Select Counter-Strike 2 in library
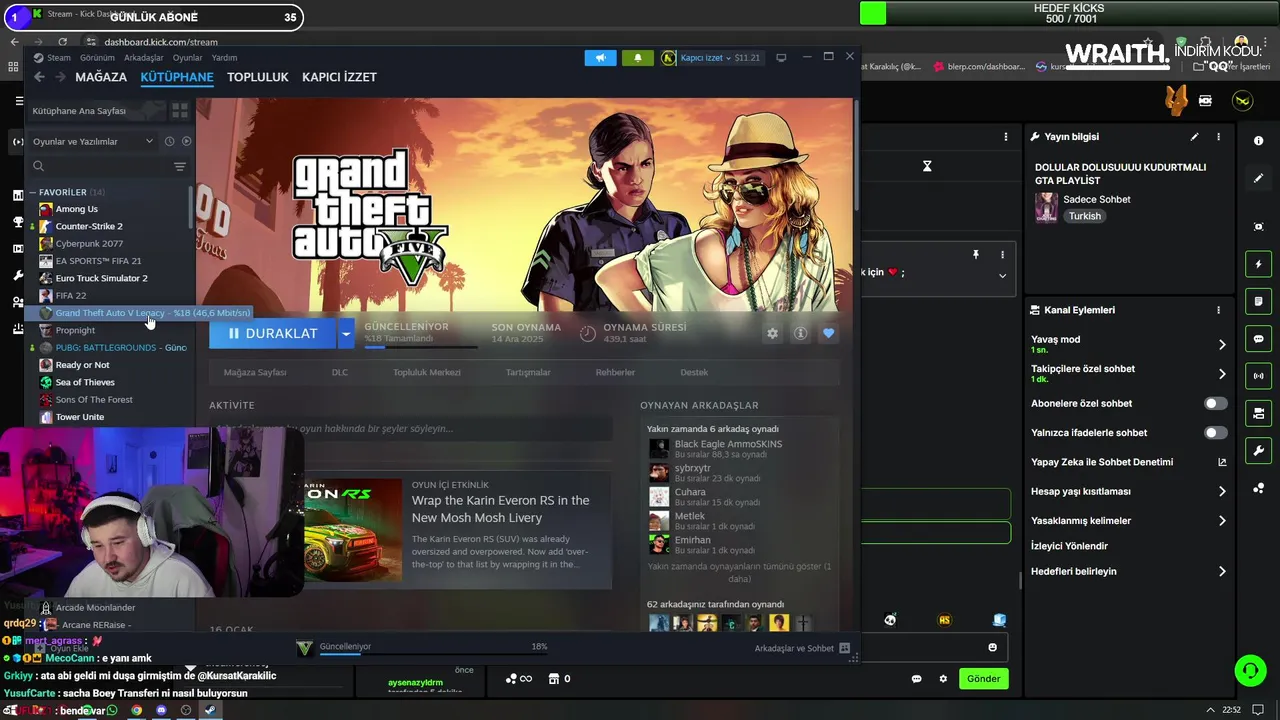 (x=89, y=227)
